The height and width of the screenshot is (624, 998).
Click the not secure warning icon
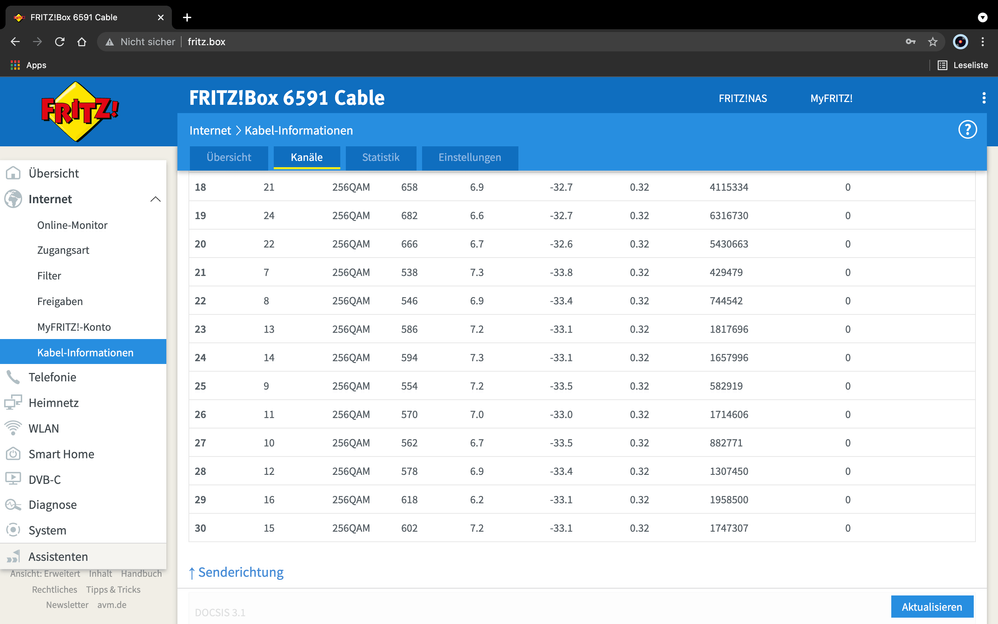pos(109,42)
